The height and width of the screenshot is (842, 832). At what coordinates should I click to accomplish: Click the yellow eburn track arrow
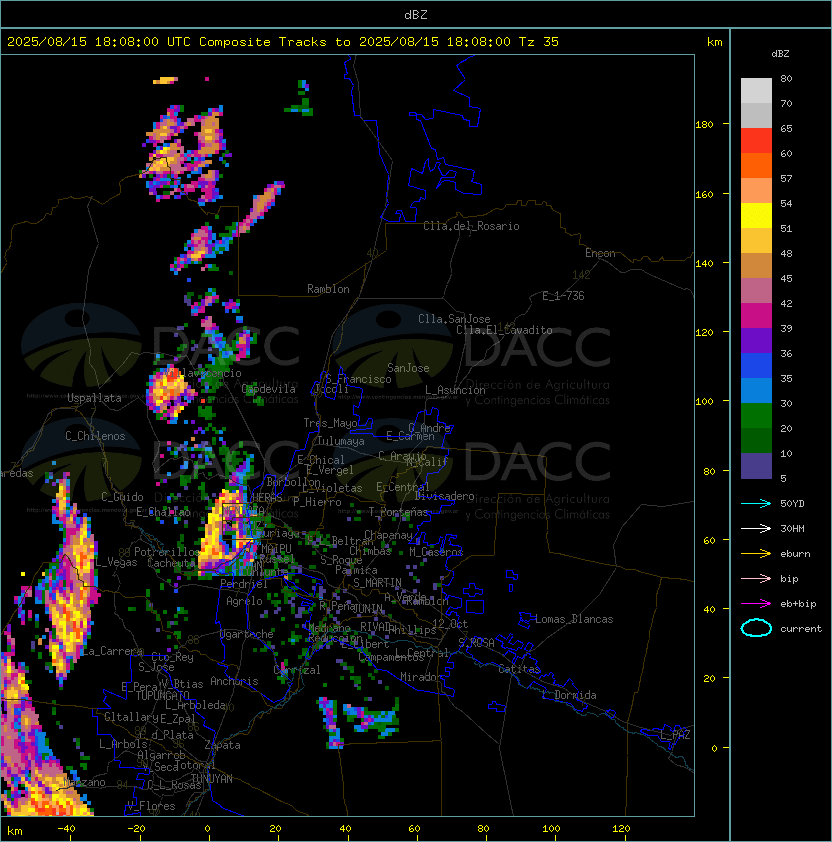[x=756, y=554]
